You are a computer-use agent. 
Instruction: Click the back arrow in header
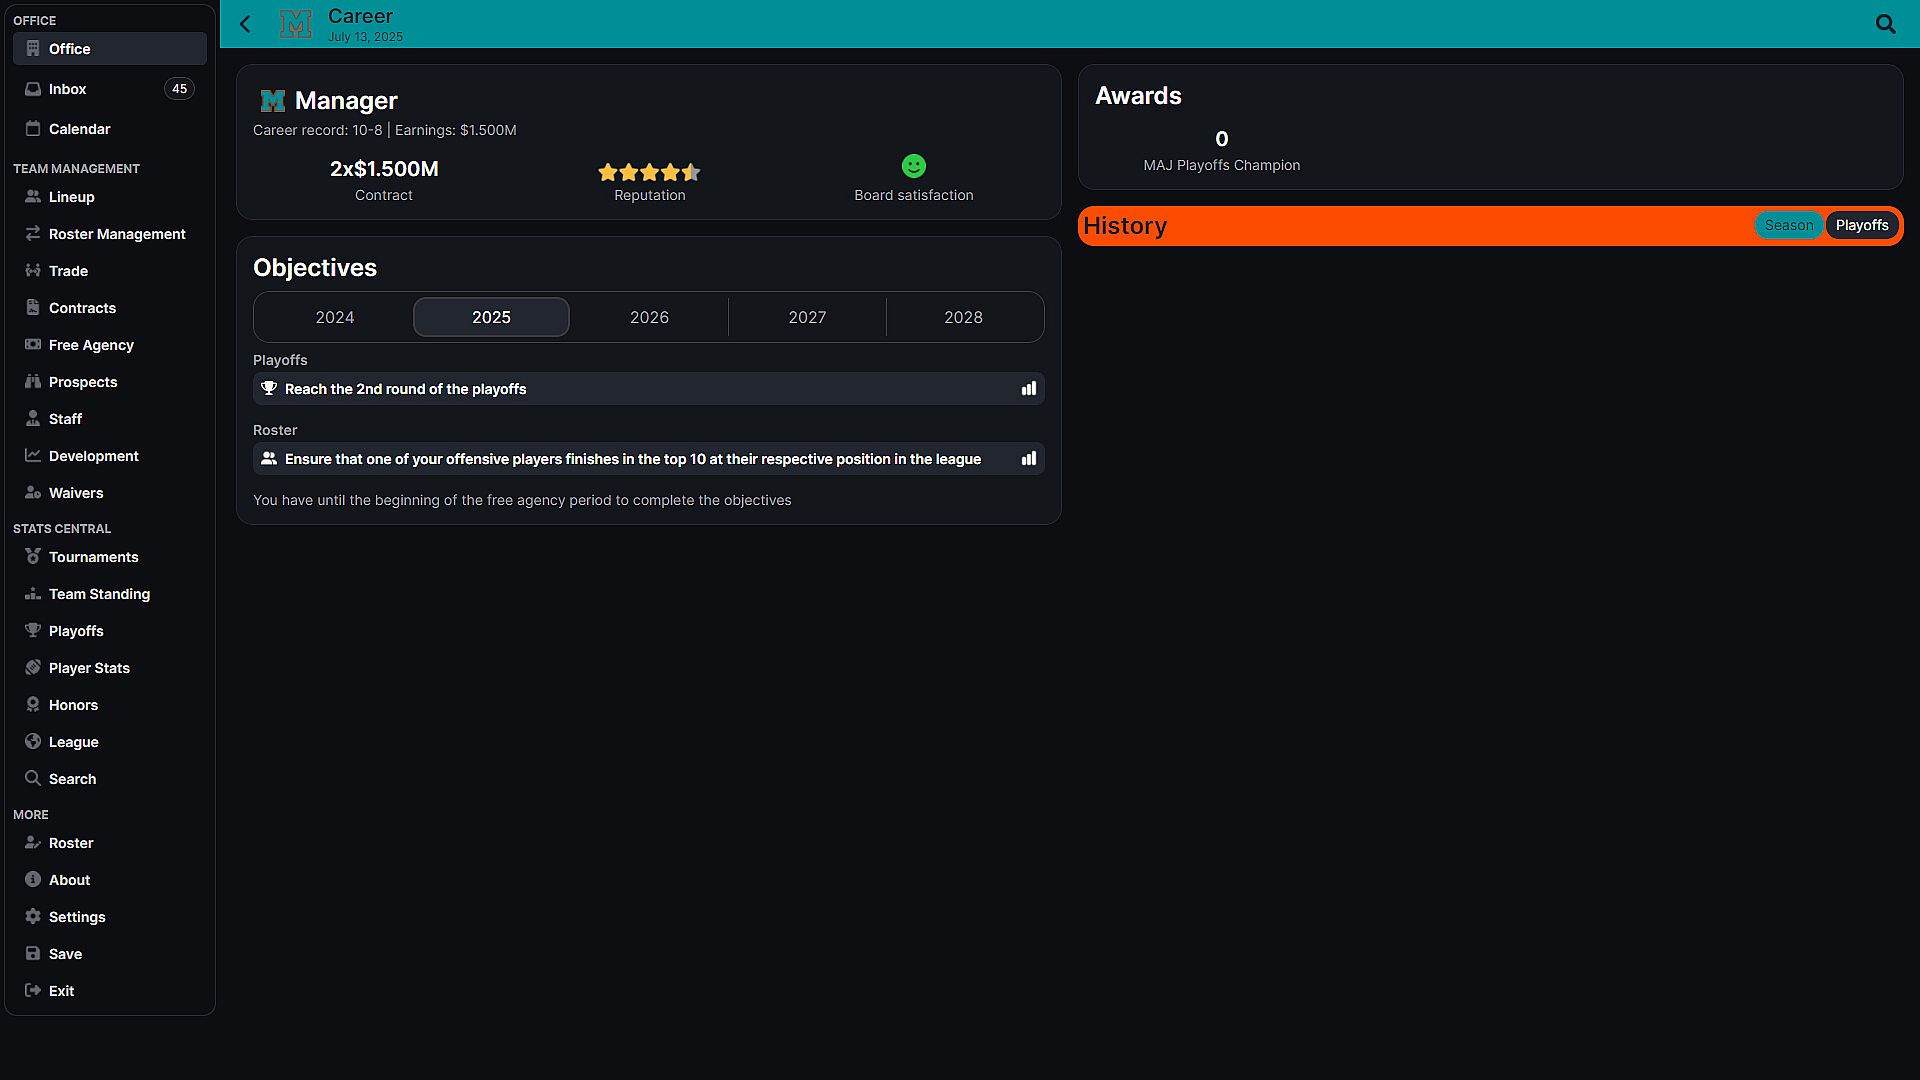pyautogui.click(x=245, y=24)
